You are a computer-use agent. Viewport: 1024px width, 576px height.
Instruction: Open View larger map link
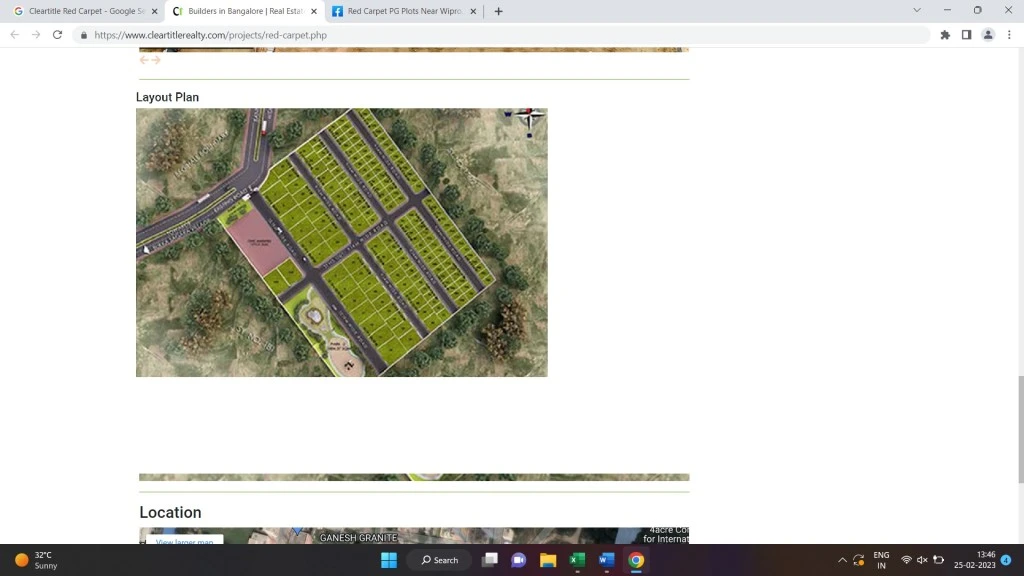coord(184,541)
